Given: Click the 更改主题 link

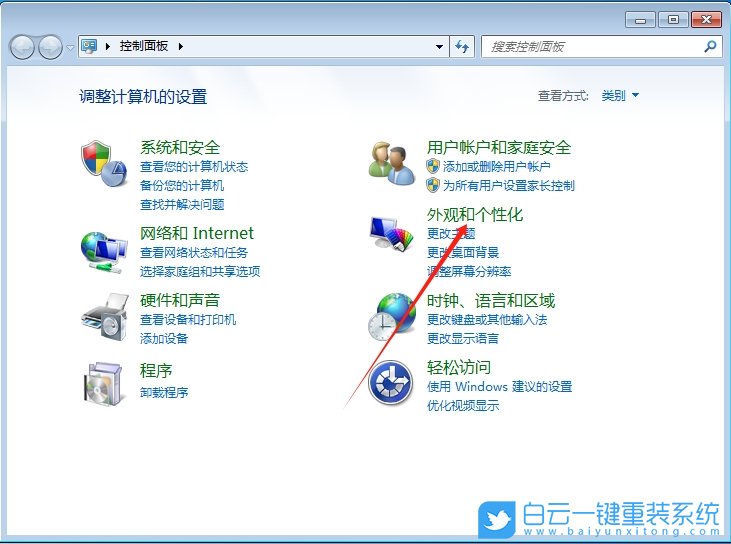Looking at the screenshot, I should 451,233.
